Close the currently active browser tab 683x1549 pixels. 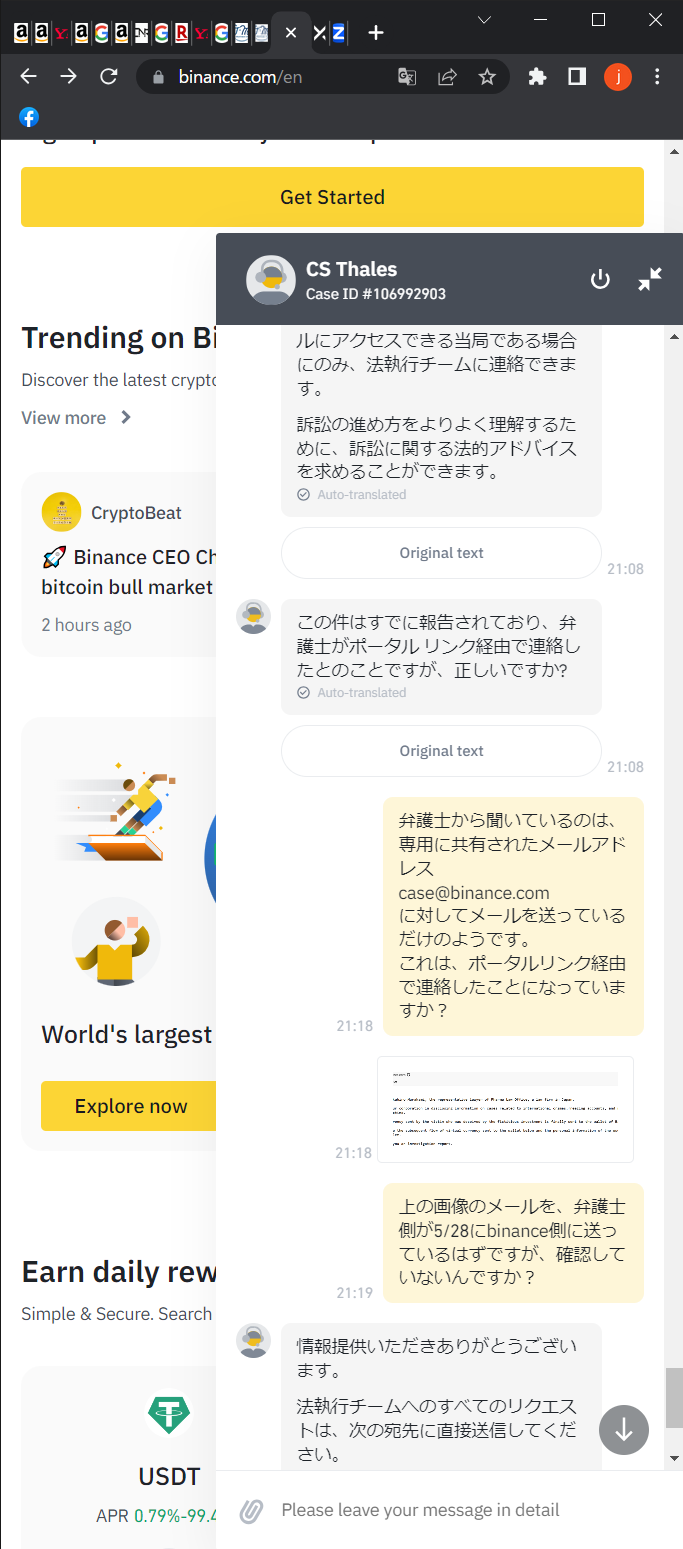point(291,33)
